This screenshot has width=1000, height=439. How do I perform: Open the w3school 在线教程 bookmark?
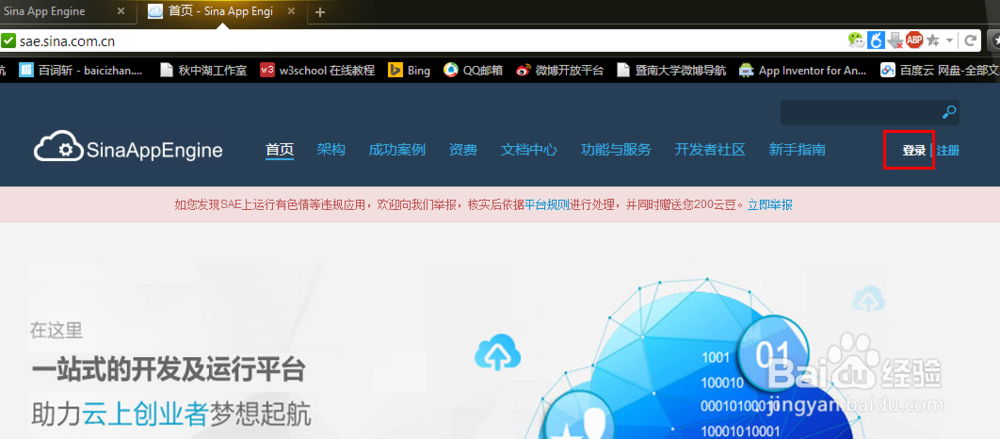[318, 70]
